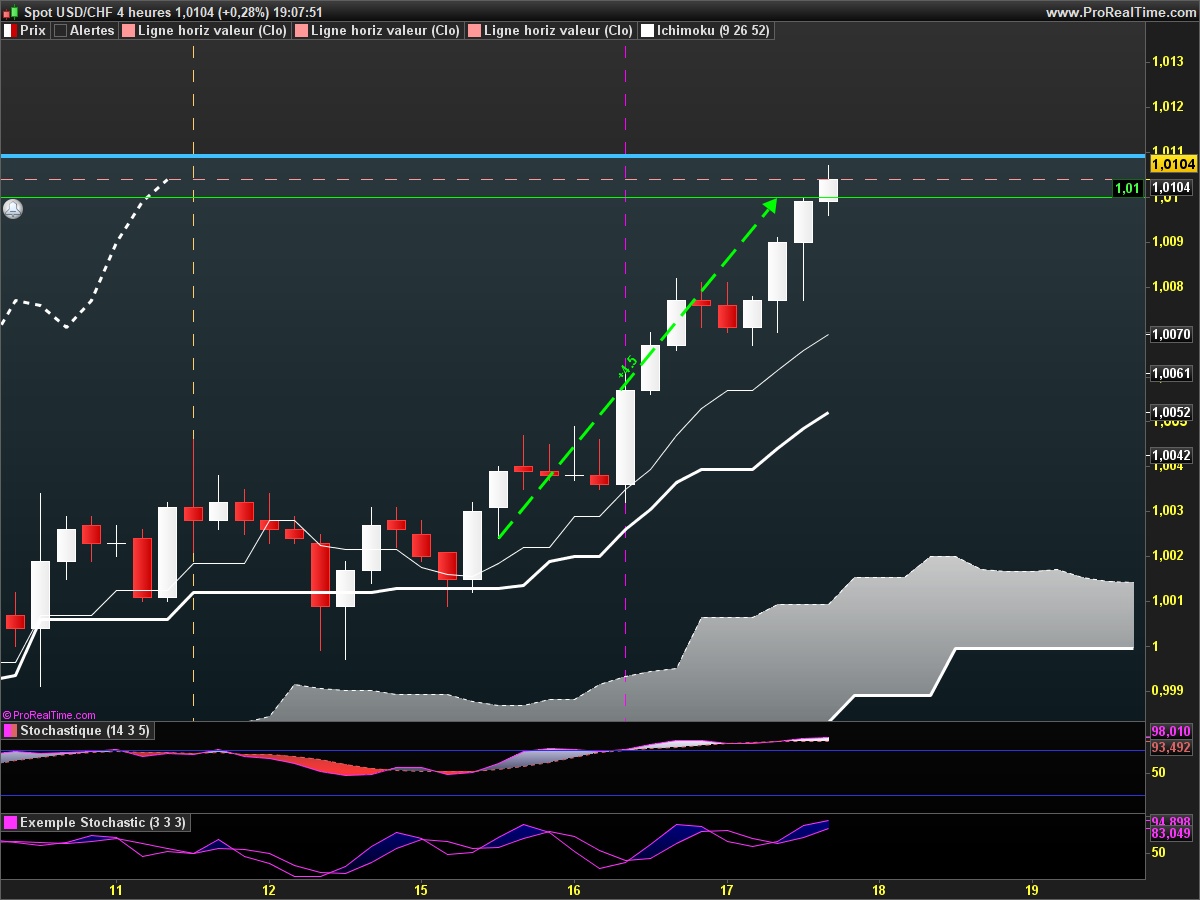Click date label 18 on time axis
This screenshot has width=1200, height=900.
coord(879,889)
